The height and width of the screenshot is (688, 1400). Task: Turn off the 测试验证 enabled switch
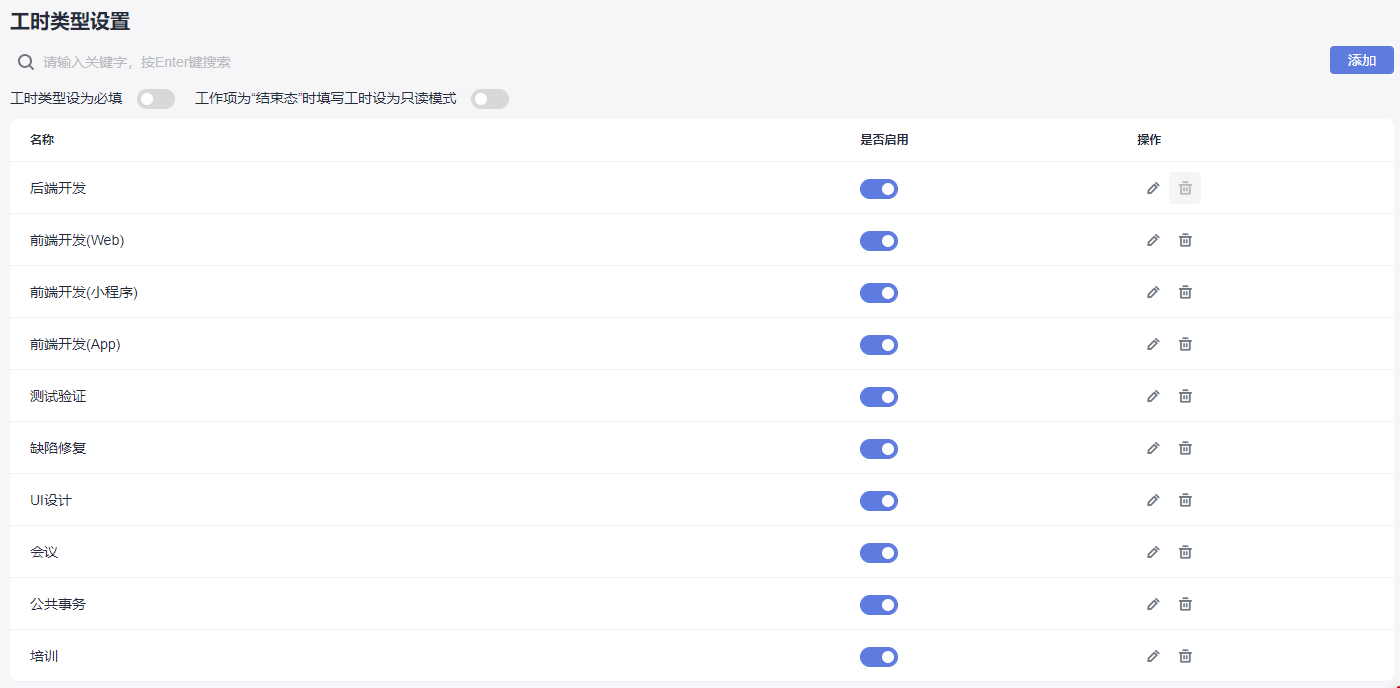click(879, 397)
